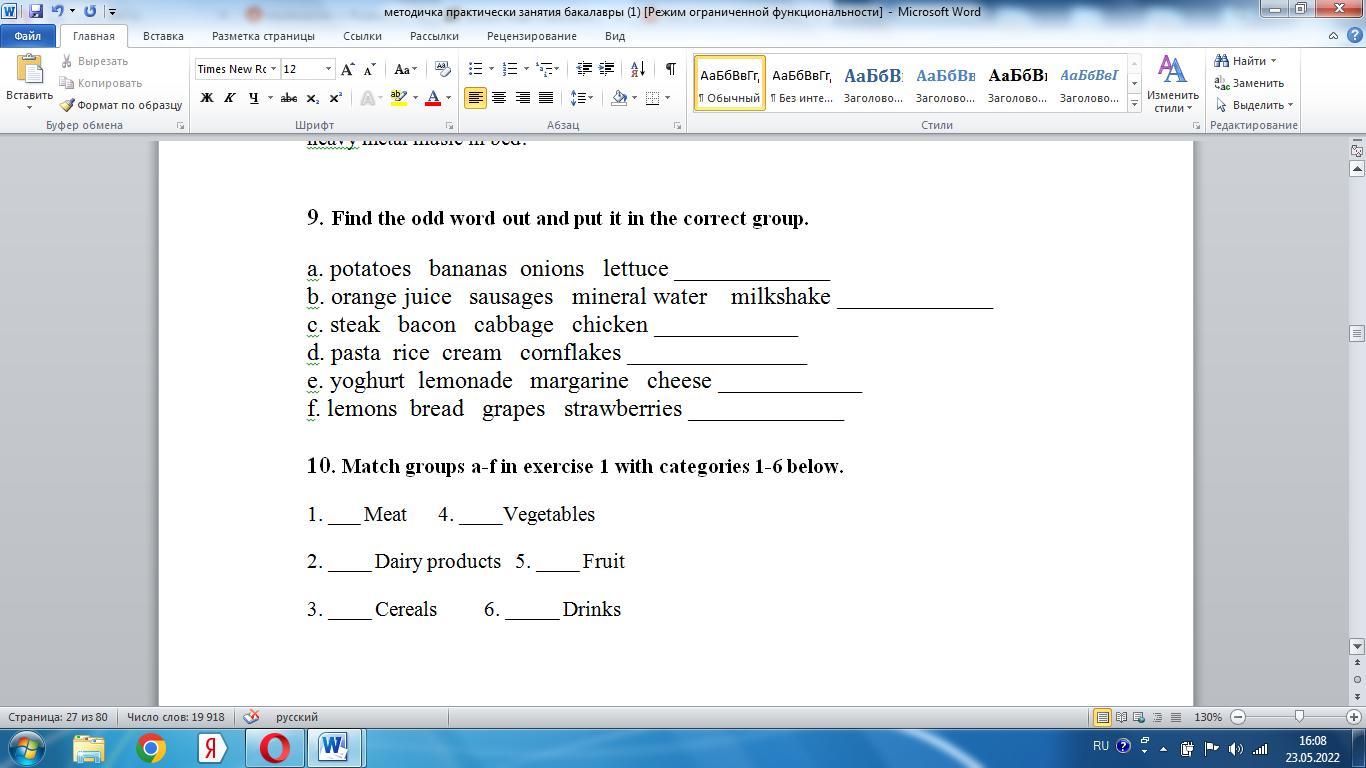Copy formatting with Формат по образцу
The width and height of the screenshot is (1366, 768).
[x=121, y=105]
